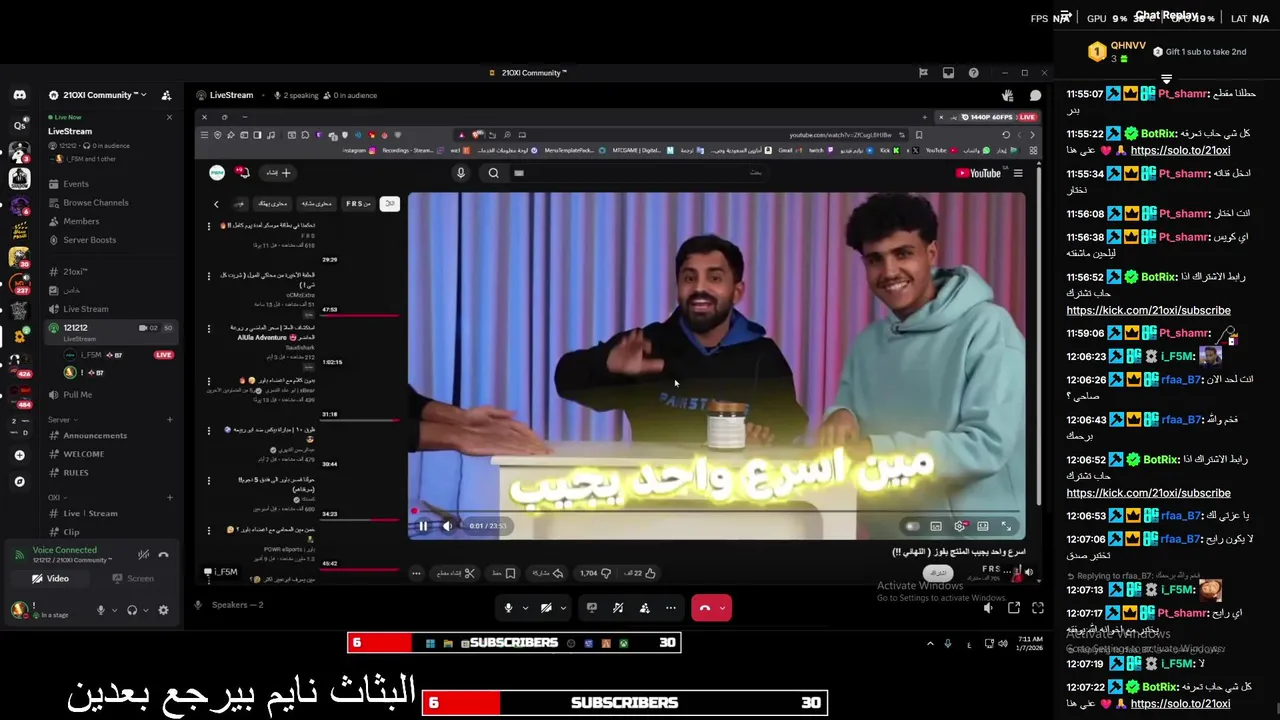Click the red disconnect phone button
Screen dimensions: 1280x720
pyautogui.click(x=705, y=608)
